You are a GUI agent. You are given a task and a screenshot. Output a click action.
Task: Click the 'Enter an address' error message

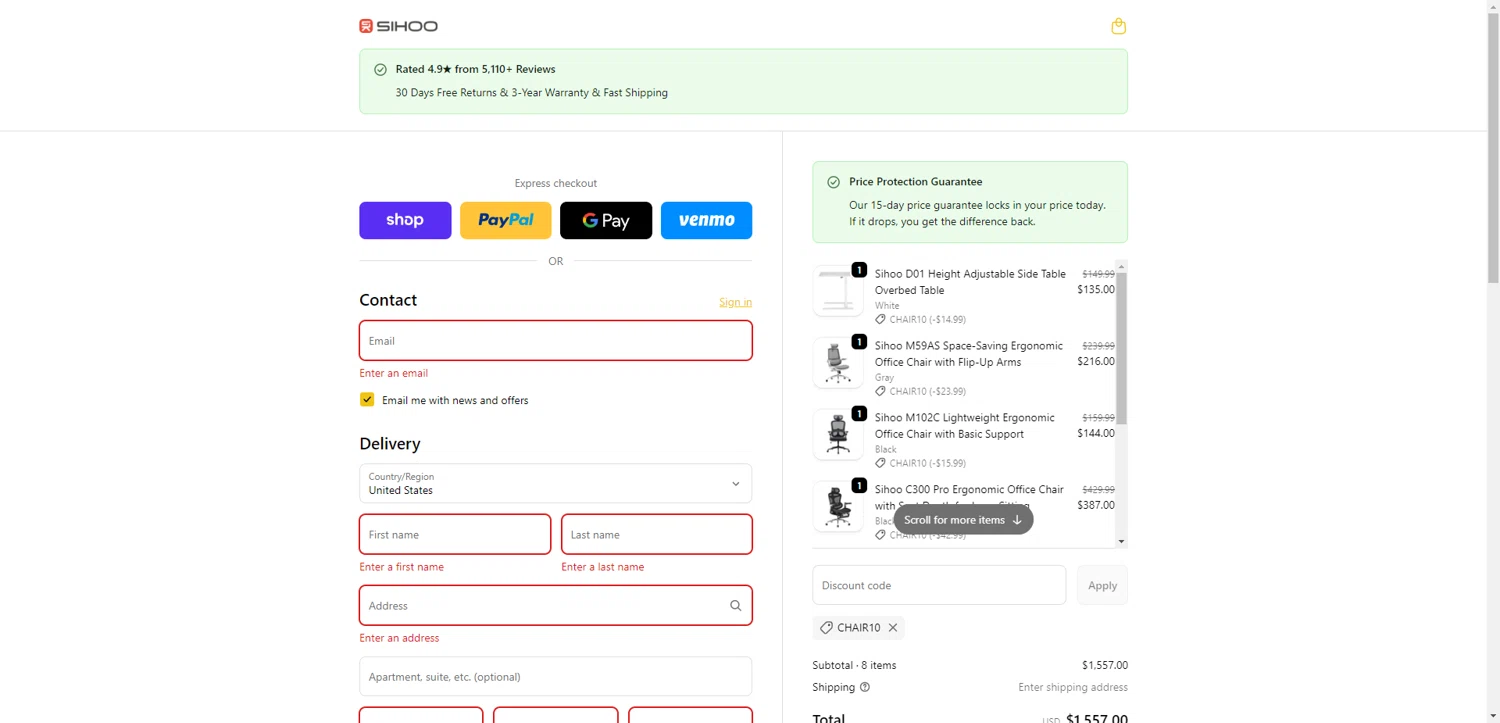pyautogui.click(x=399, y=638)
